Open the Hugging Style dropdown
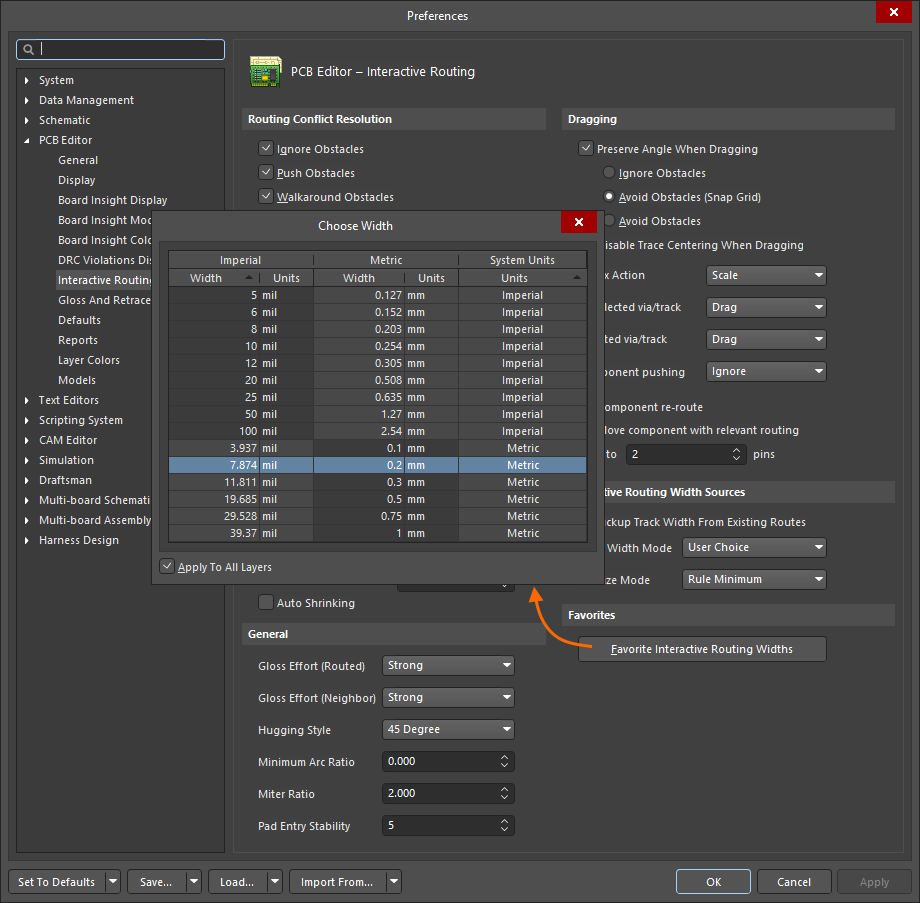 tap(448, 730)
